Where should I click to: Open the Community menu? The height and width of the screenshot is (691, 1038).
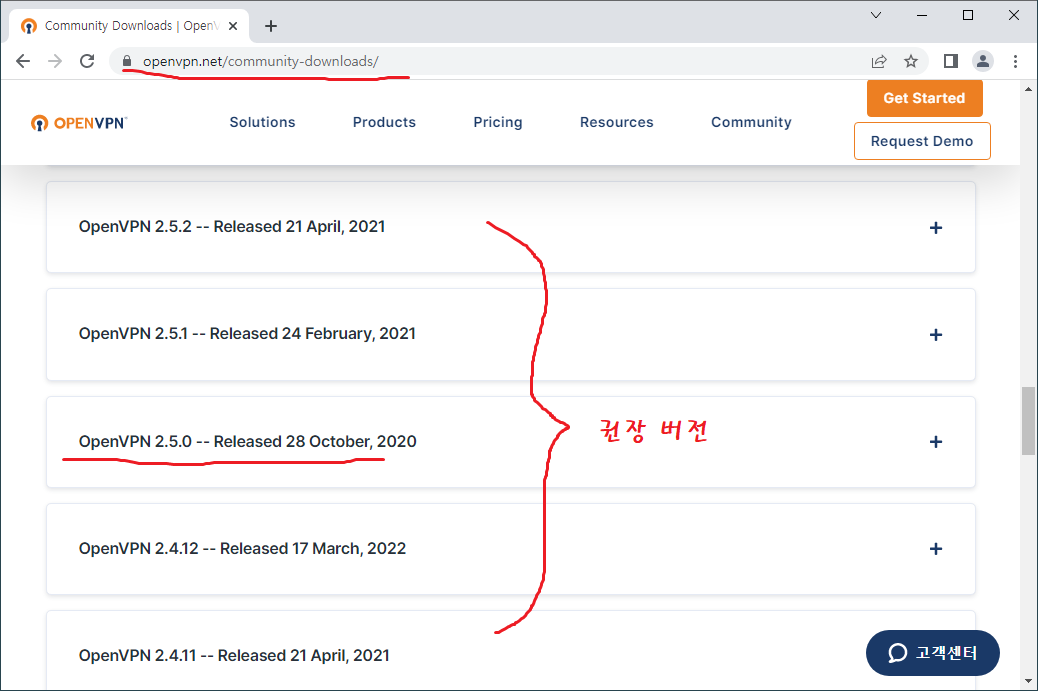coord(751,122)
